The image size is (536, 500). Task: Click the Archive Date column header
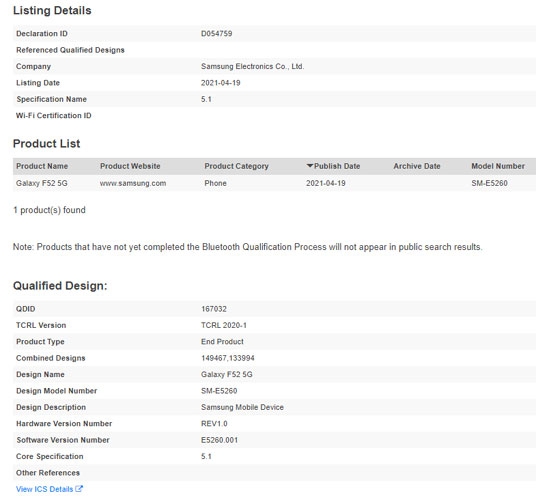click(x=417, y=166)
